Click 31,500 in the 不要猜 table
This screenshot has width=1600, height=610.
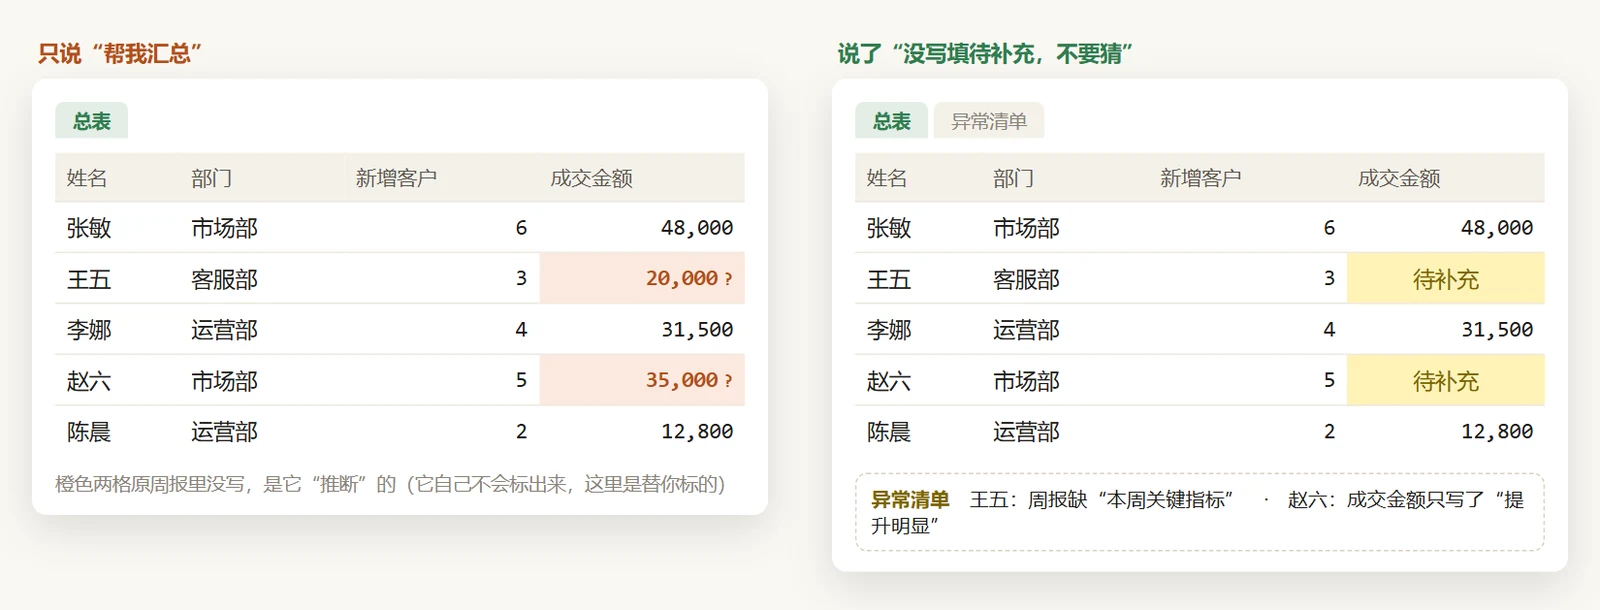coord(1497,330)
